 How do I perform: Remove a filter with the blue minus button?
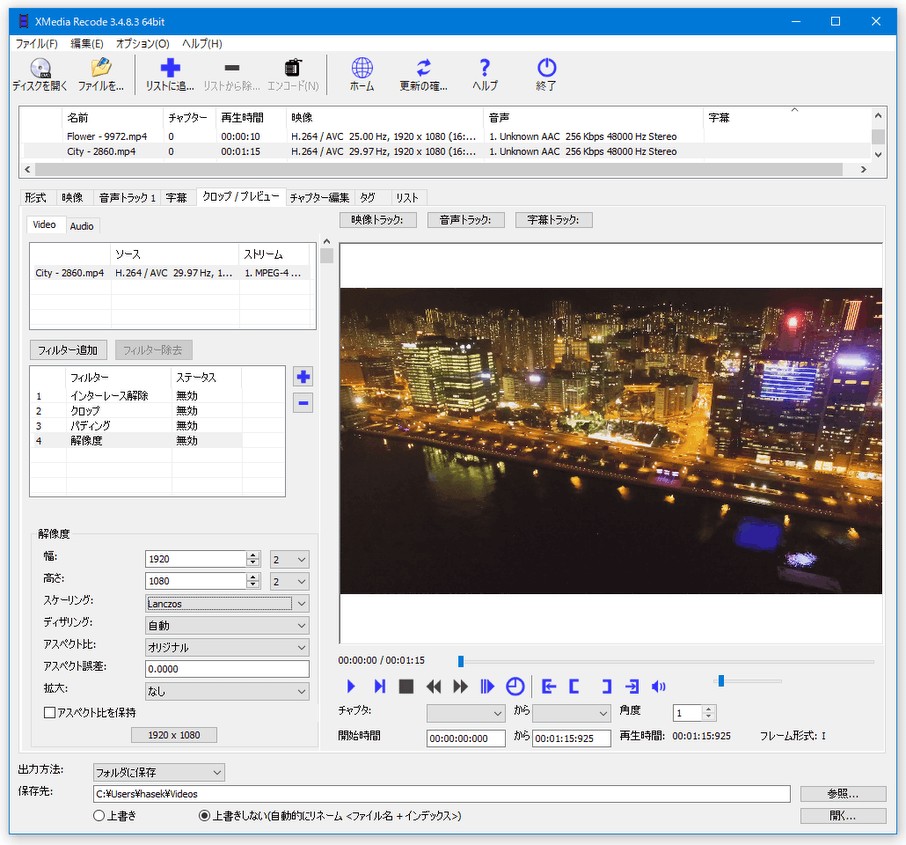click(303, 403)
